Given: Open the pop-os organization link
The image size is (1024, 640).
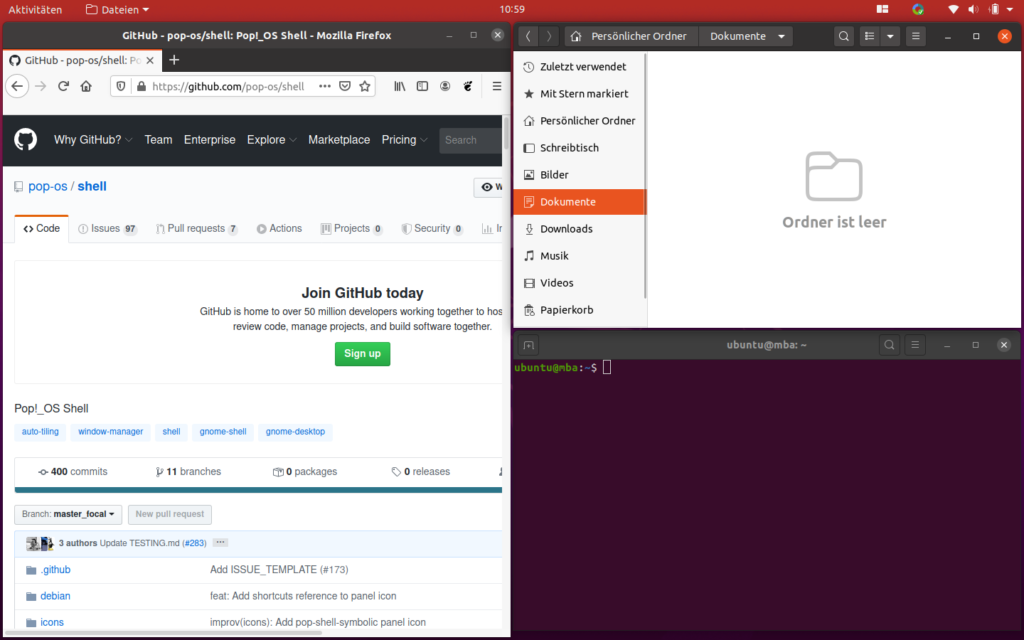Looking at the screenshot, I should point(48,186).
